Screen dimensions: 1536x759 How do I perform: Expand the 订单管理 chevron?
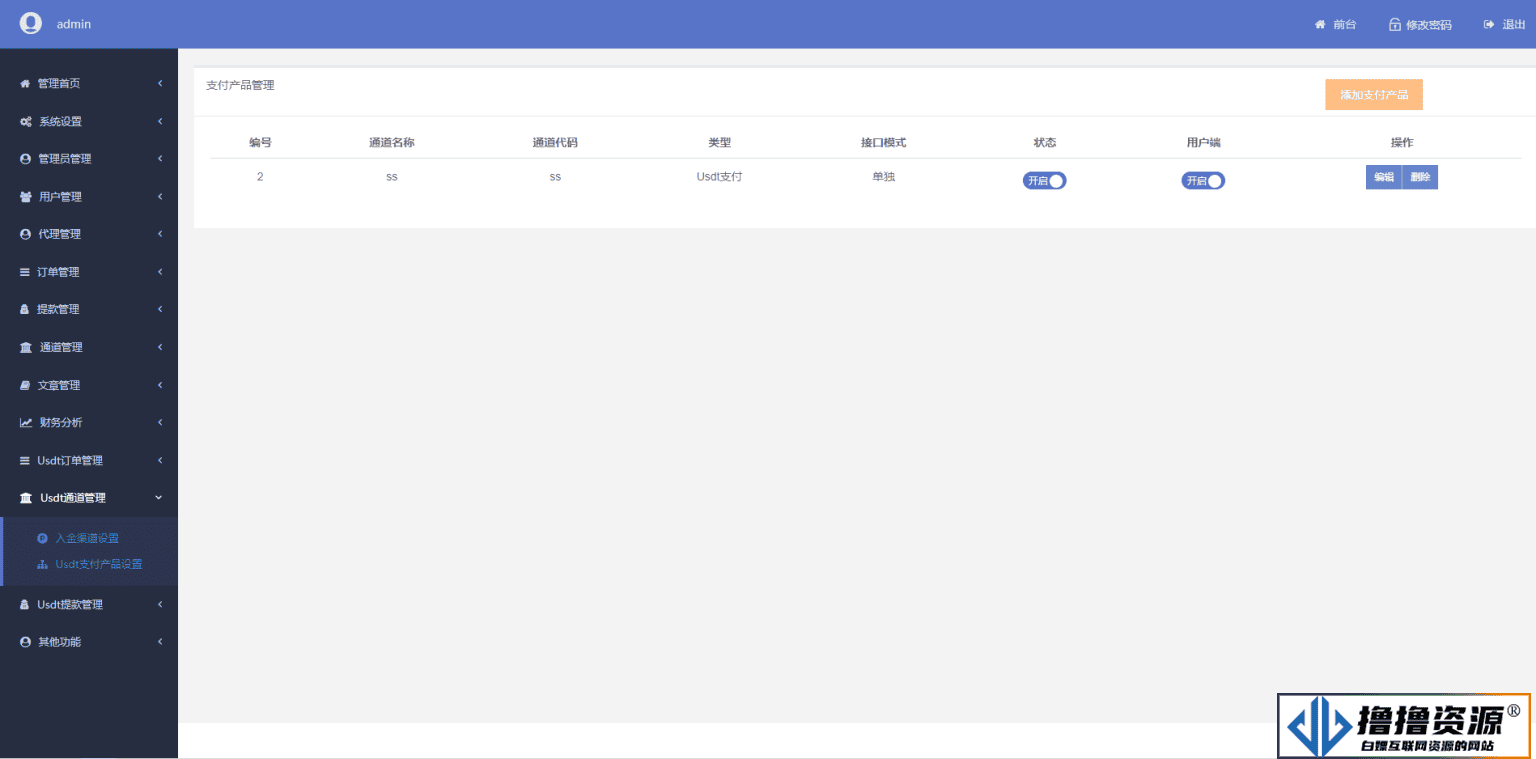coord(160,272)
